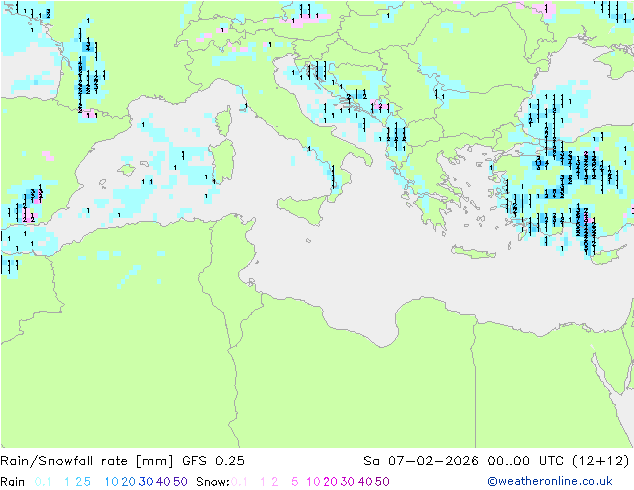Click the 'Snow:' legend label
The width and height of the screenshot is (634, 490).
tap(213, 482)
